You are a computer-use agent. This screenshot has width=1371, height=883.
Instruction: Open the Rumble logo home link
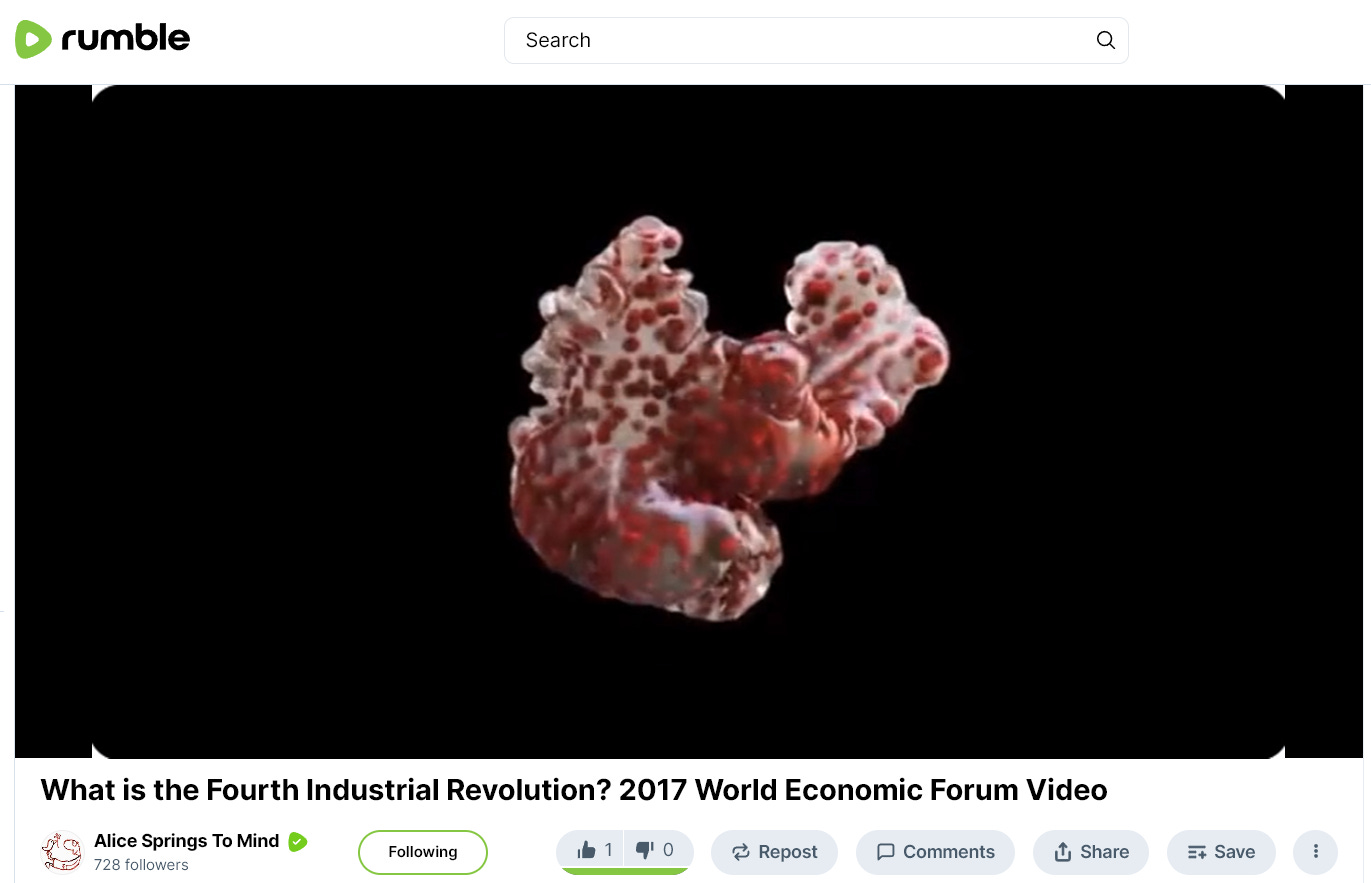coord(102,40)
